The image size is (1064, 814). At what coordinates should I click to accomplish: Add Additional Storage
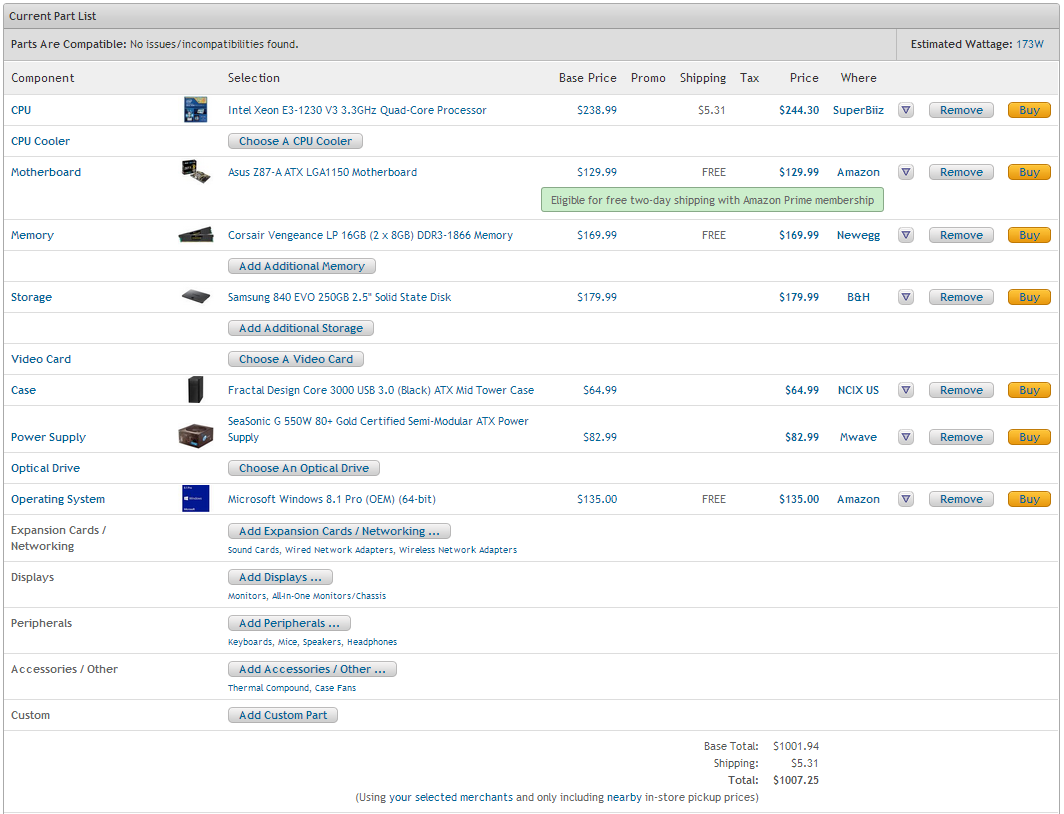click(x=301, y=328)
